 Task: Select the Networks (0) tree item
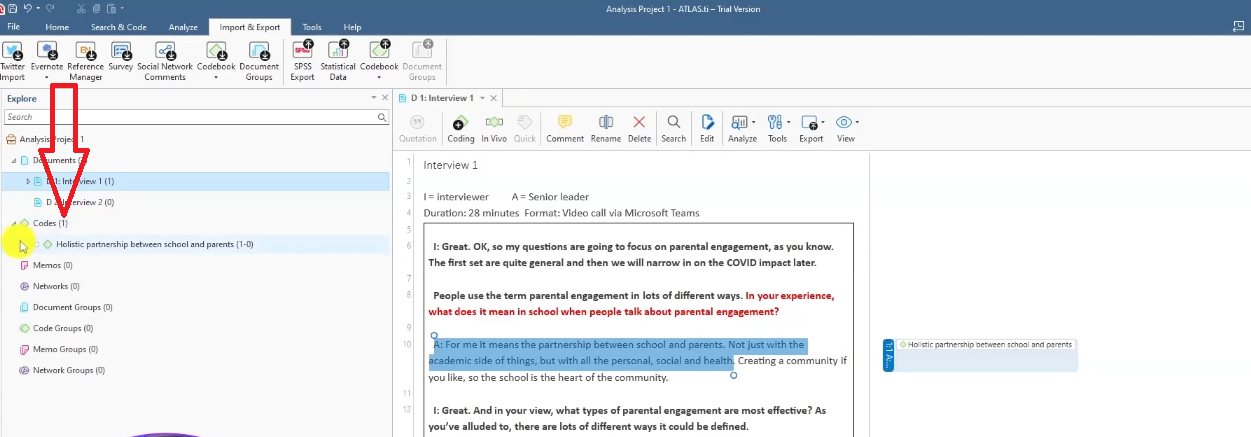pos(51,286)
